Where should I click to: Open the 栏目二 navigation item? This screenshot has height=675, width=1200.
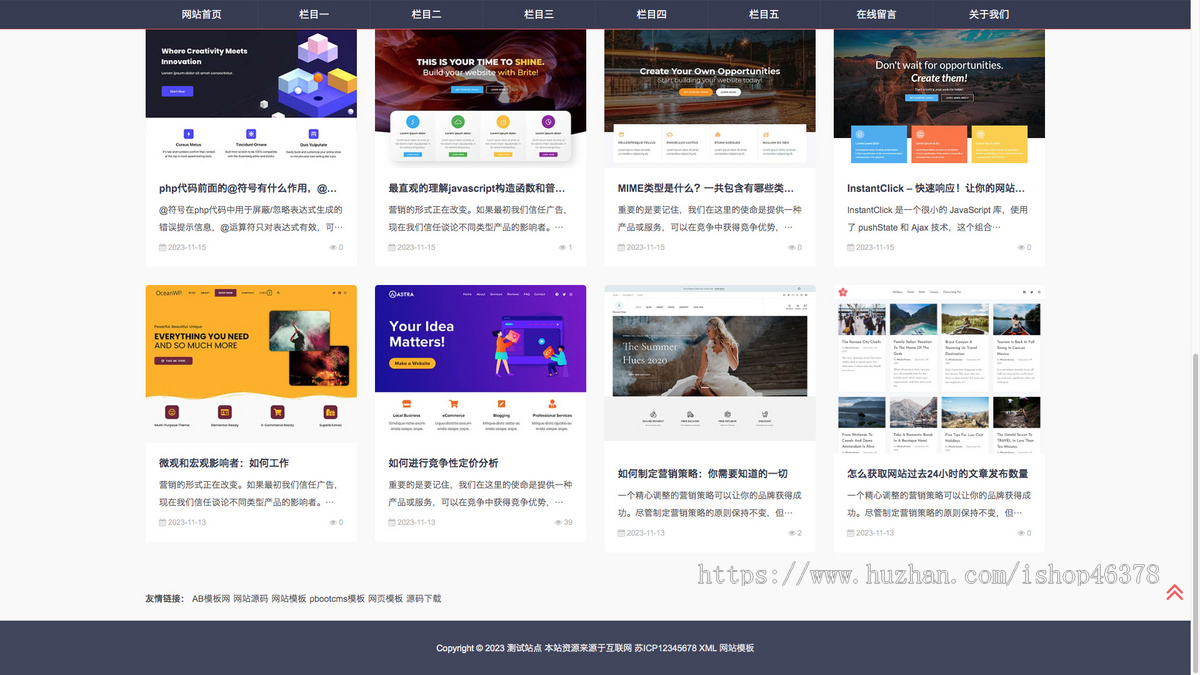pos(427,14)
